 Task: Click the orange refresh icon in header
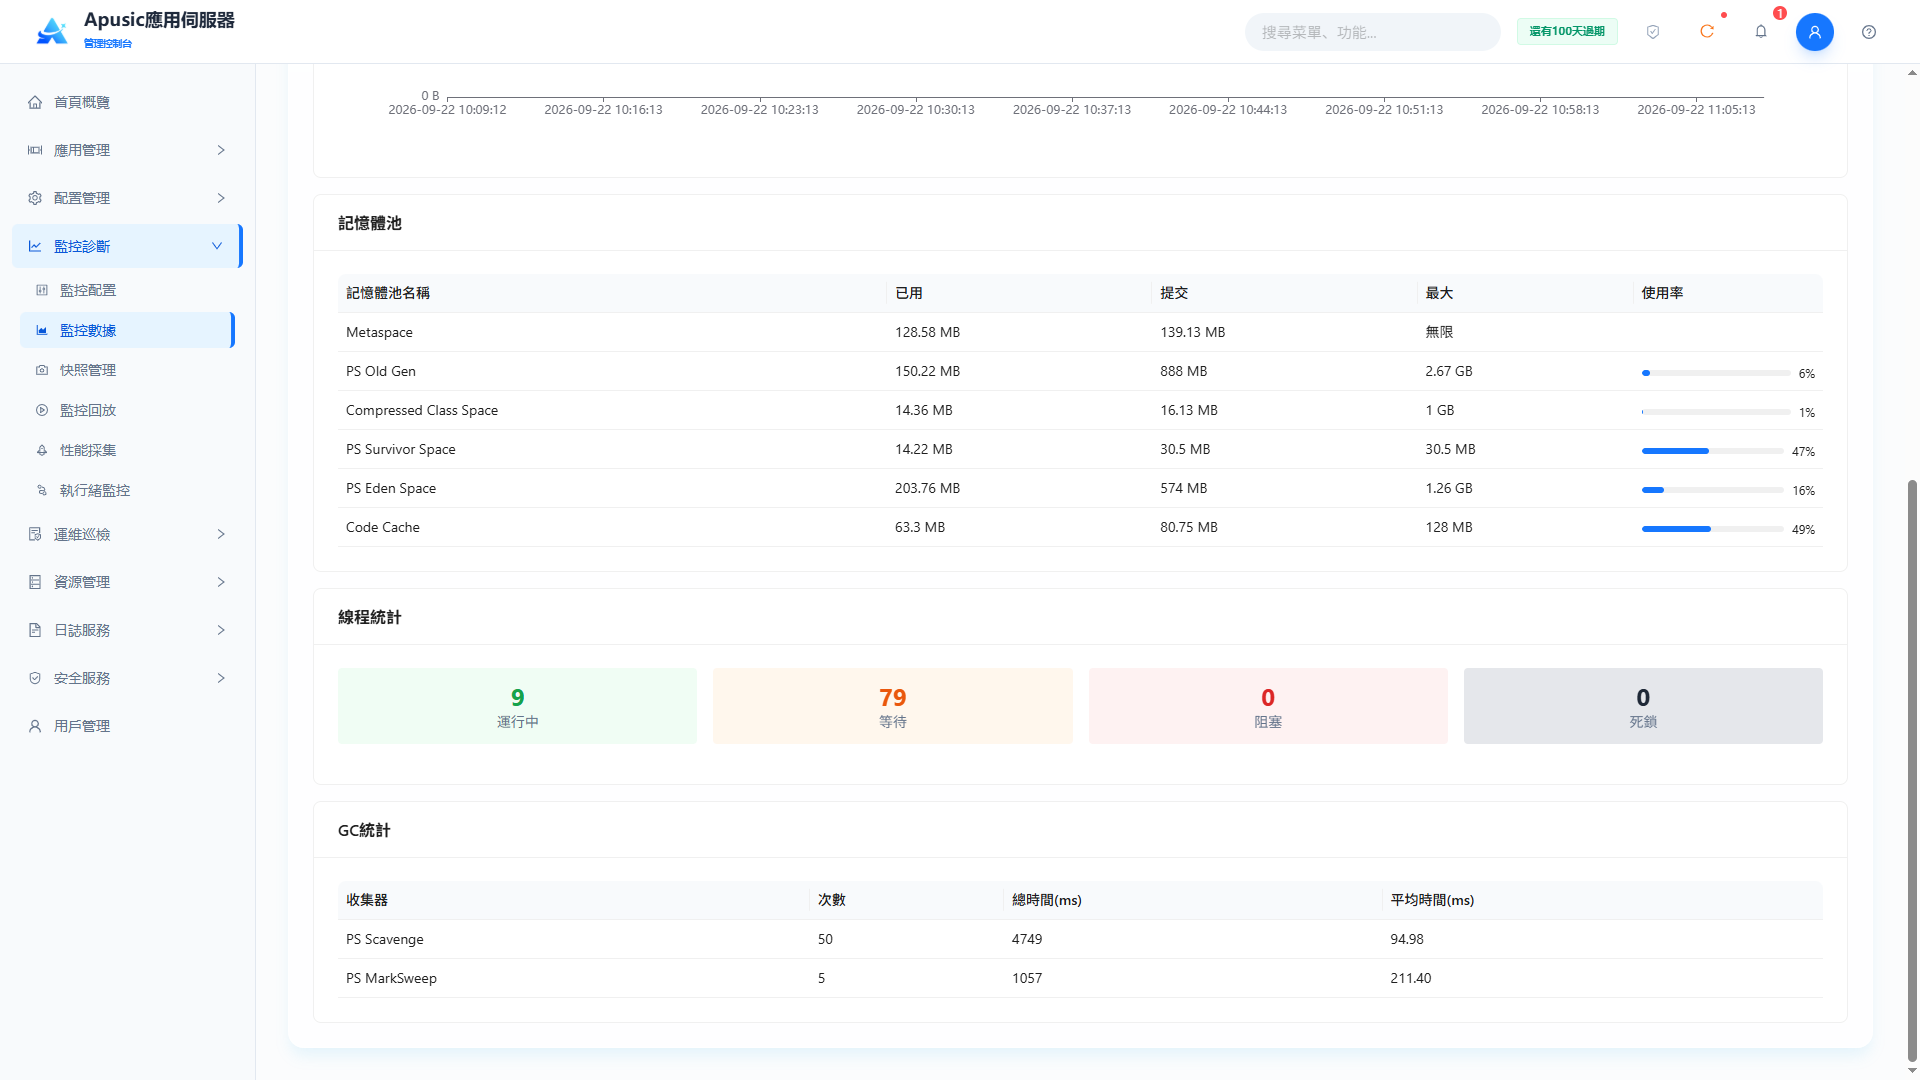[x=1707, y=32]
